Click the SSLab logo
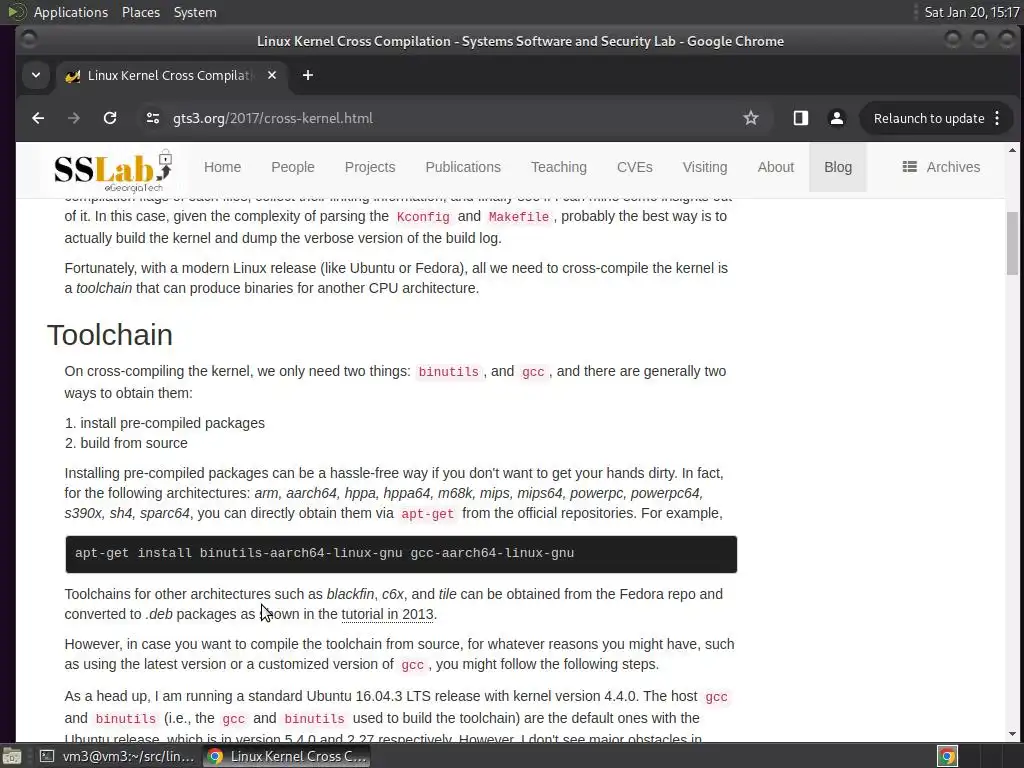The height and width of the screenshot is (768, 1024). tap(114, 170)
